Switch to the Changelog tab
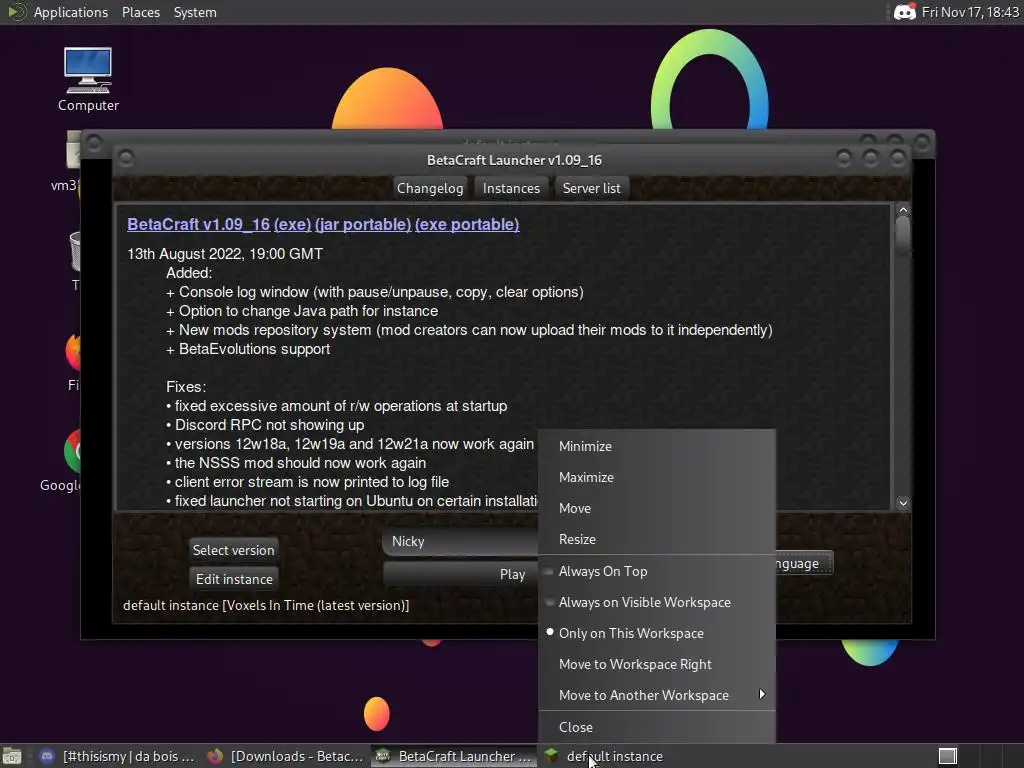1024x768 pixels. click(430, 188)
